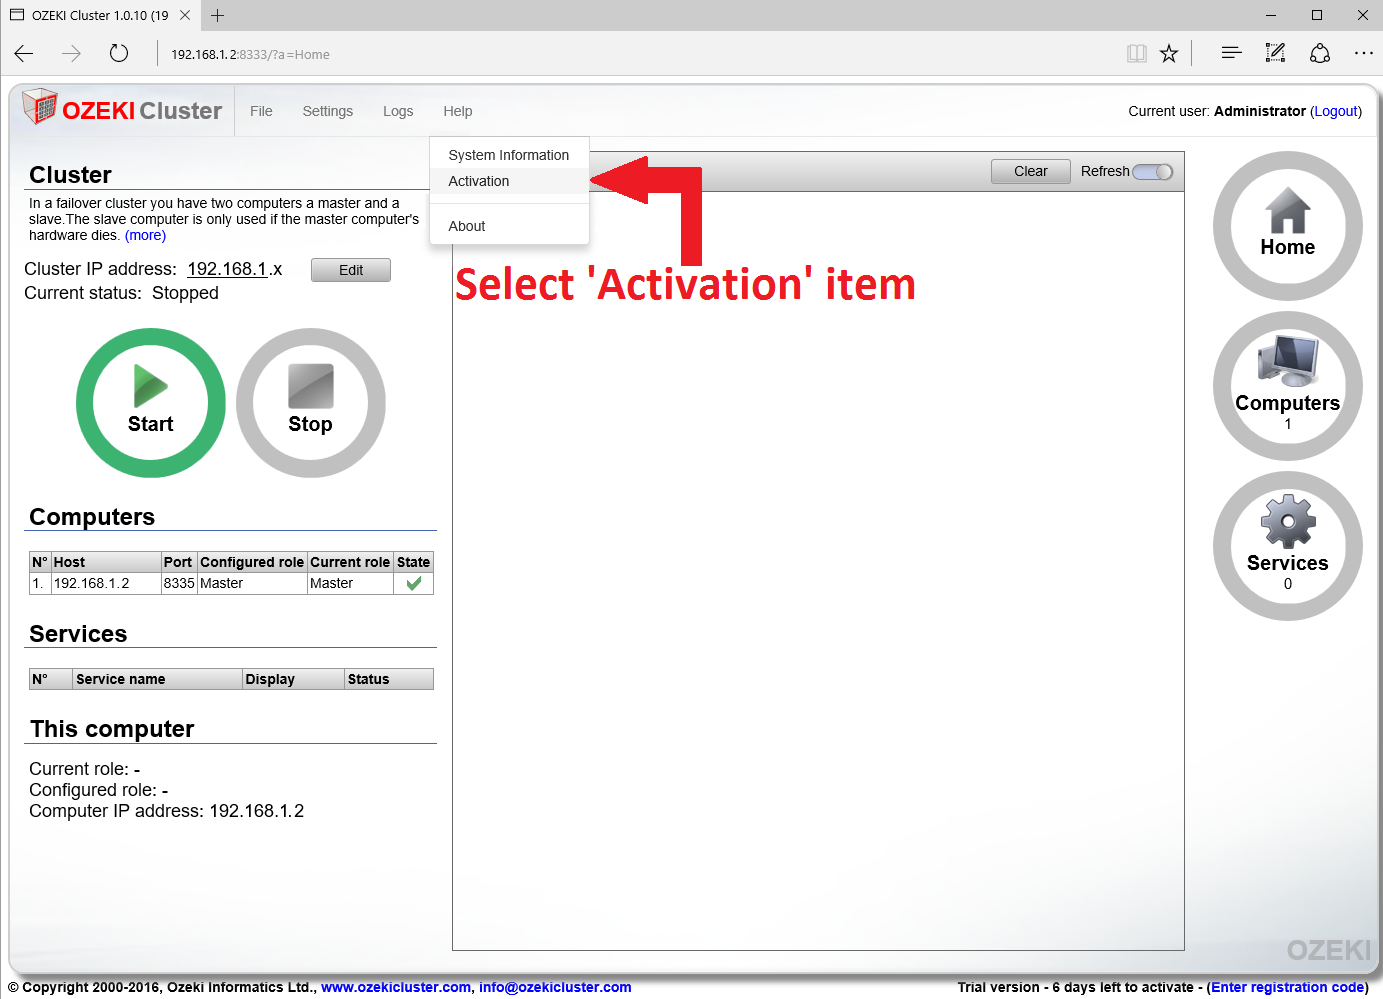Viewport: 1383px width, 999px height.
Task: Click the Administrator user name
Action: click(x=1260, y=111)
